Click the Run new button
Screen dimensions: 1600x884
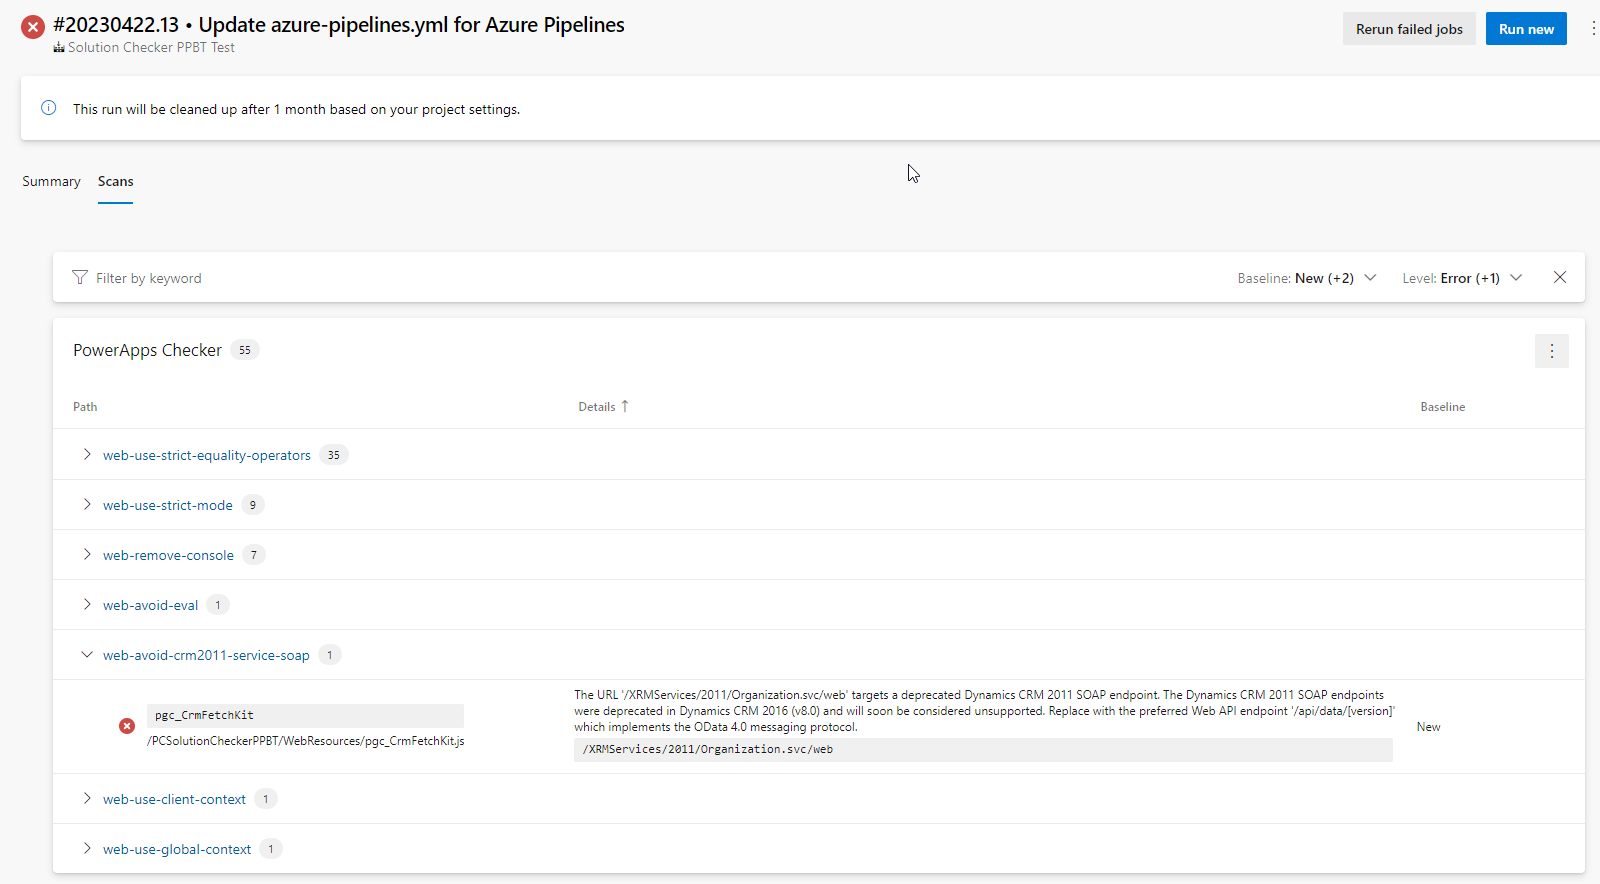click(1526, 29)
